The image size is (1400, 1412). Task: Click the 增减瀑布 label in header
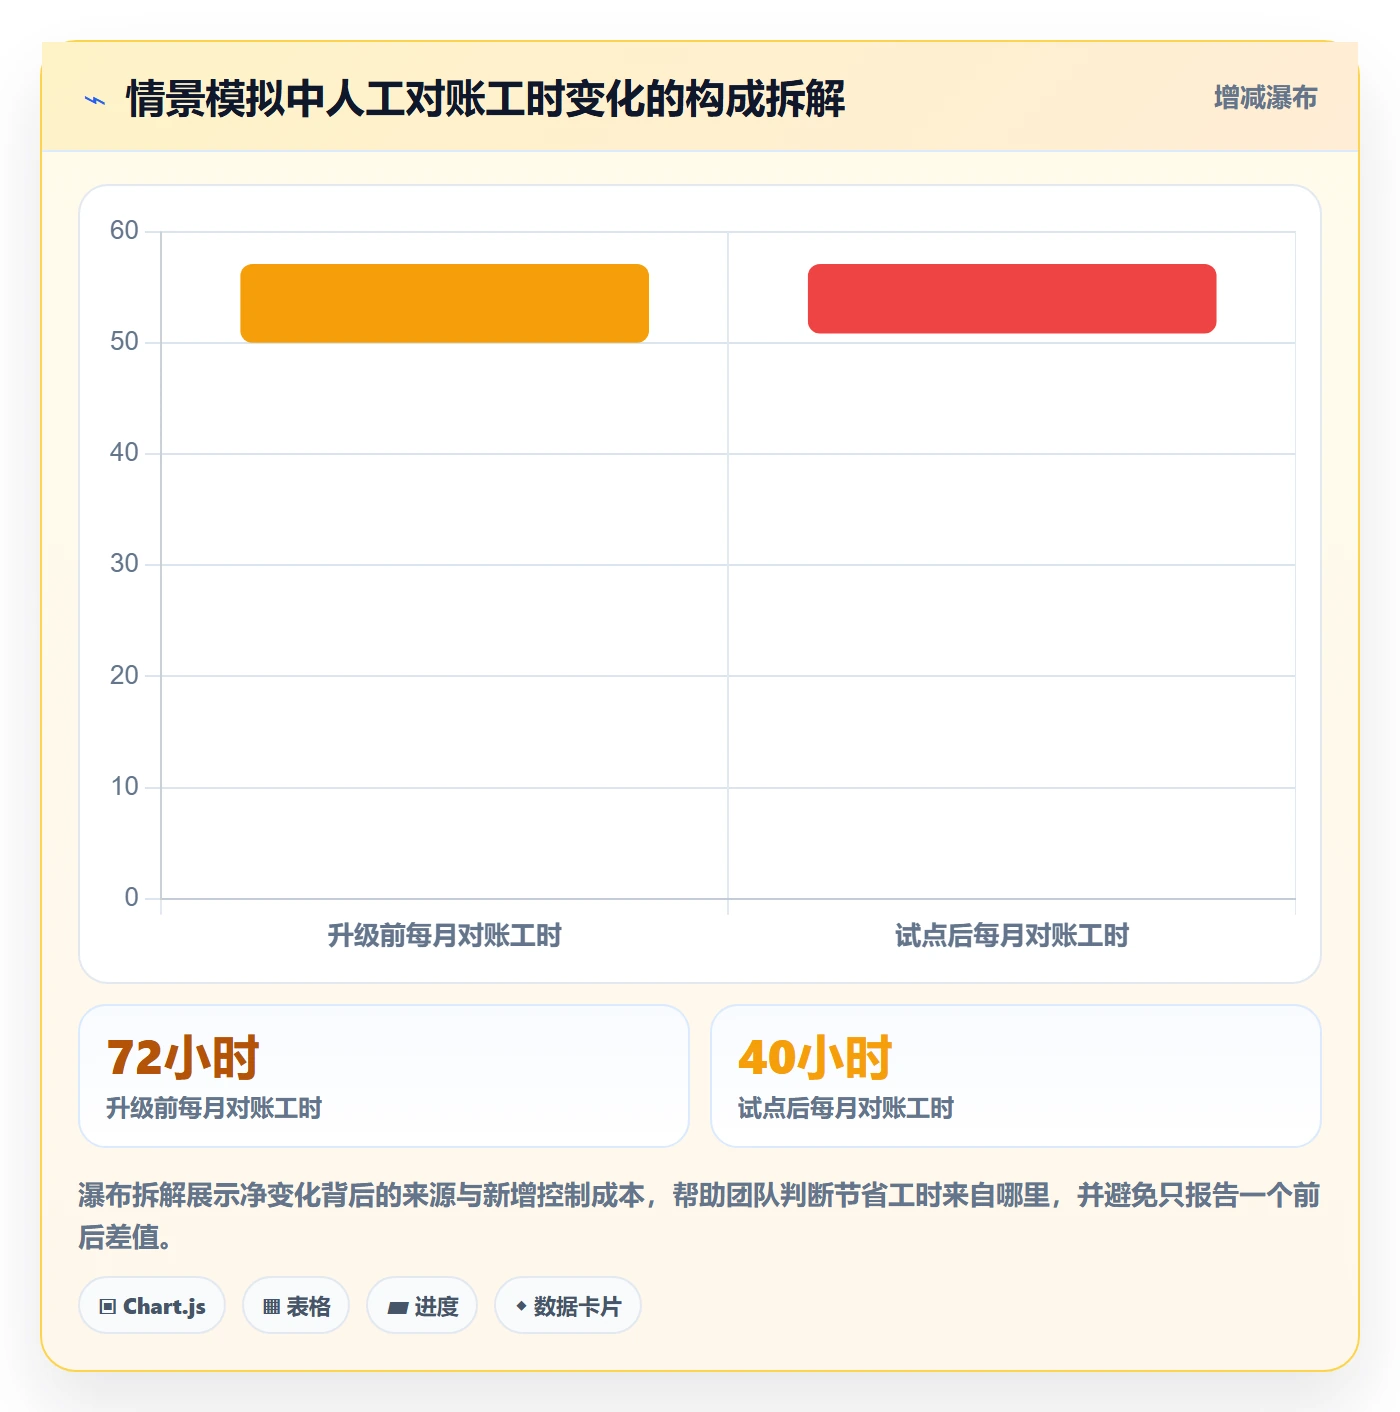coord(1265,98)
